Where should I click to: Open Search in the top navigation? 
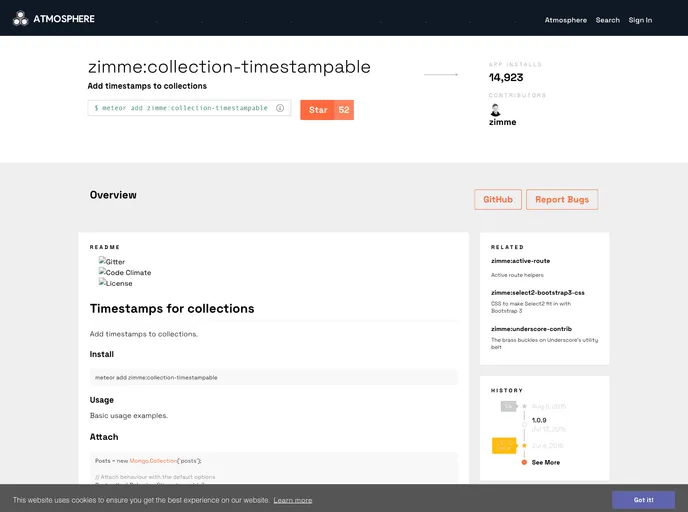coord(608,20)
